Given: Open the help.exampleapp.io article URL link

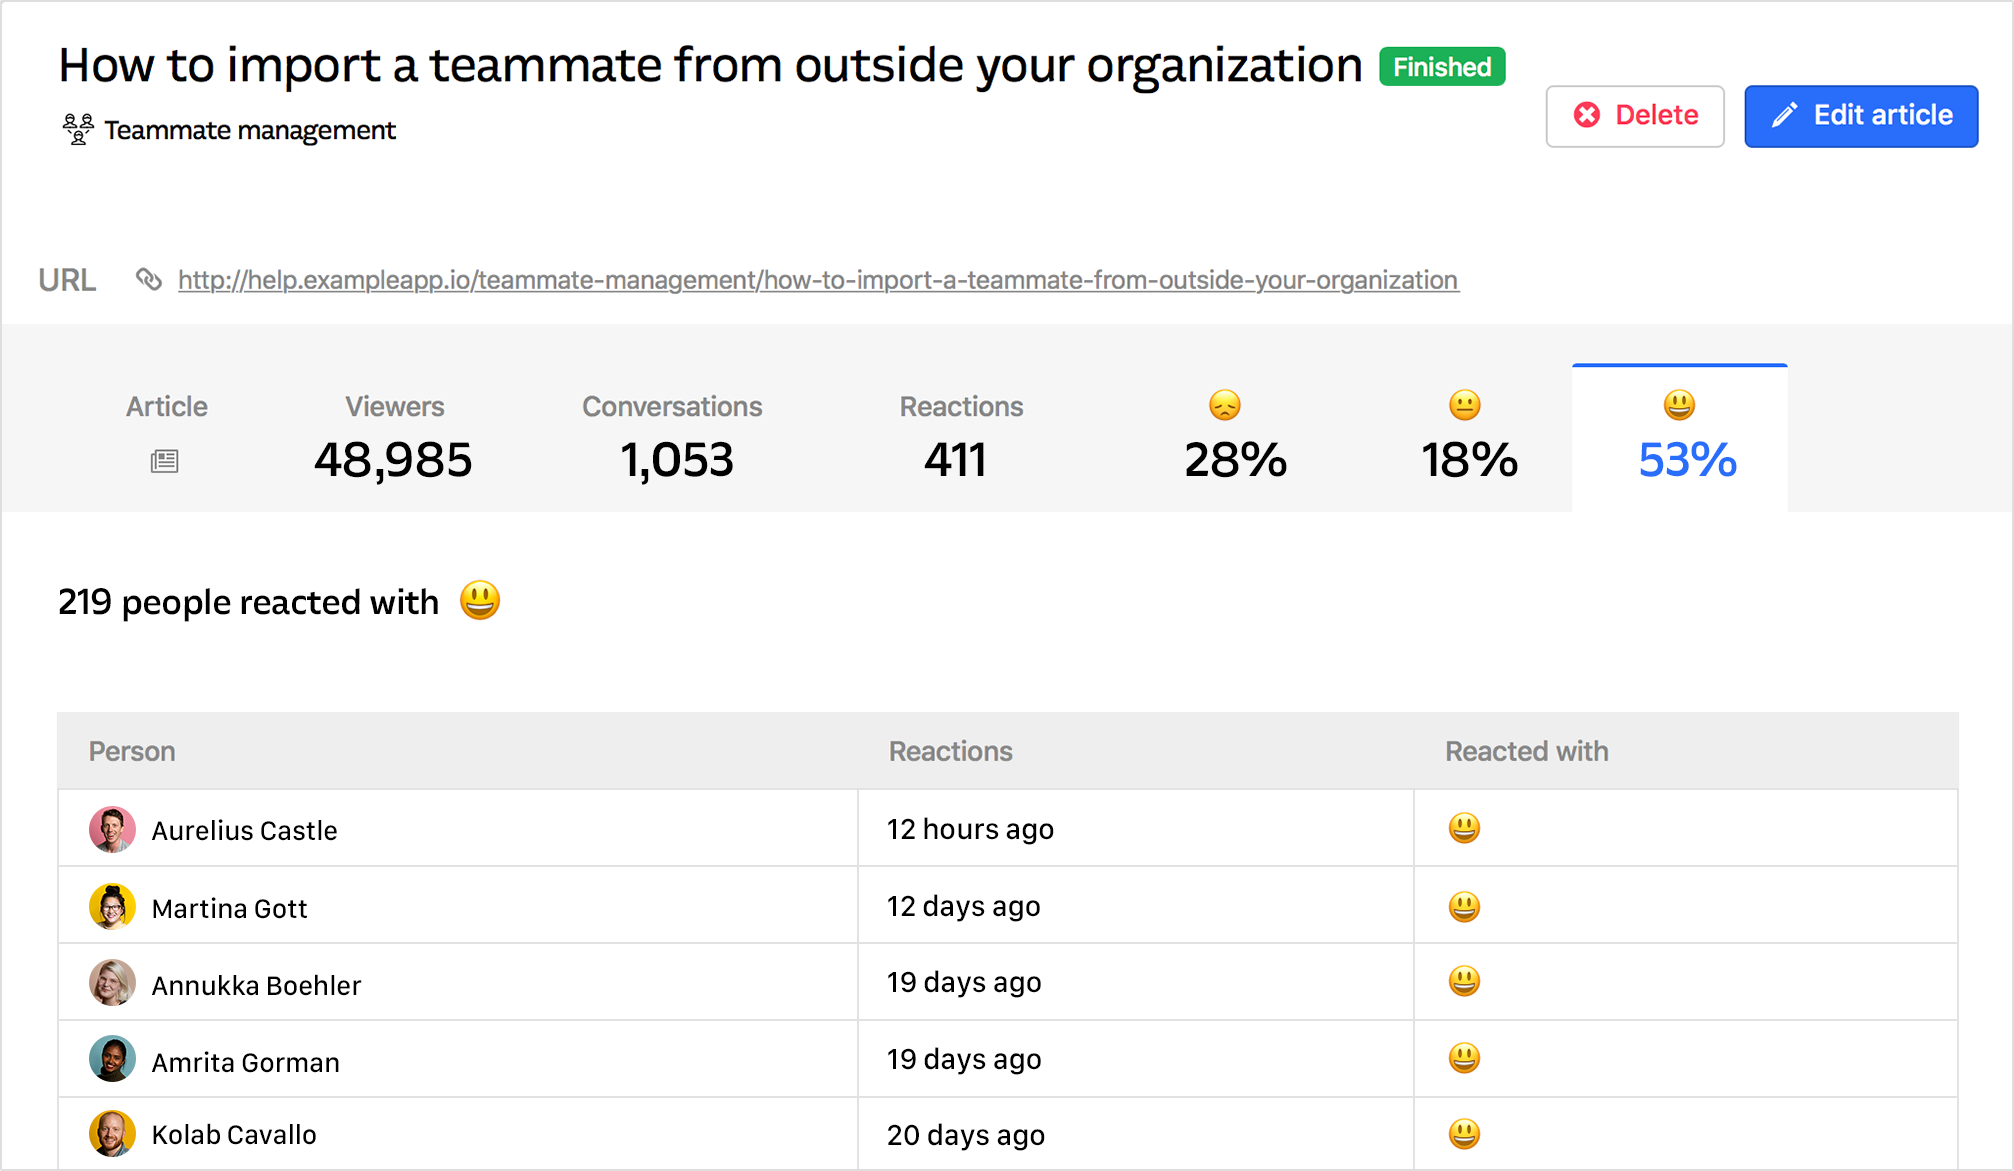Looking at the screenshot, I should click(817, 280).
